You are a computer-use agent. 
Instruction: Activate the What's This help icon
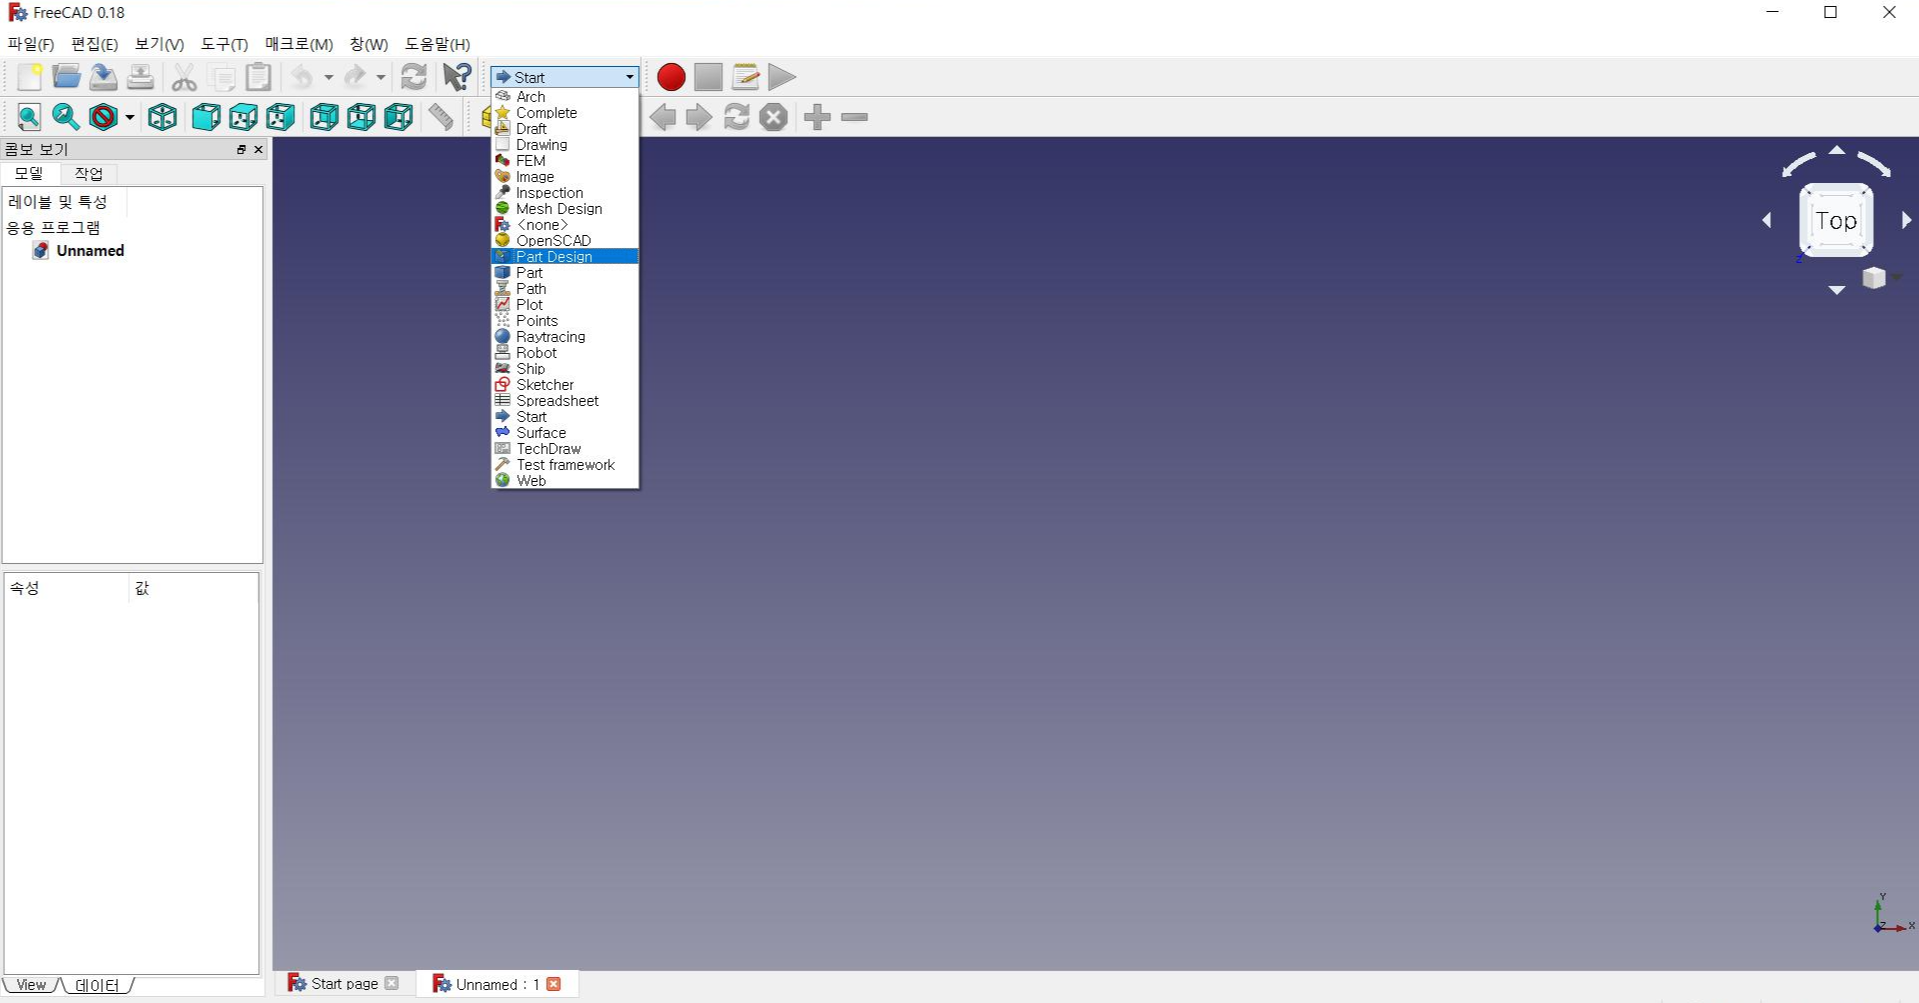[x=457, y=77]
